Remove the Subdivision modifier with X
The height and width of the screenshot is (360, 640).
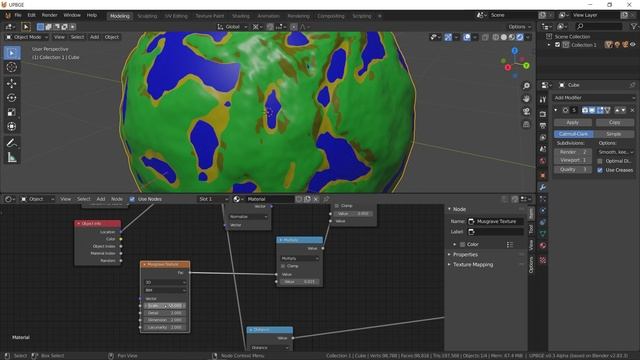[632, 110]
